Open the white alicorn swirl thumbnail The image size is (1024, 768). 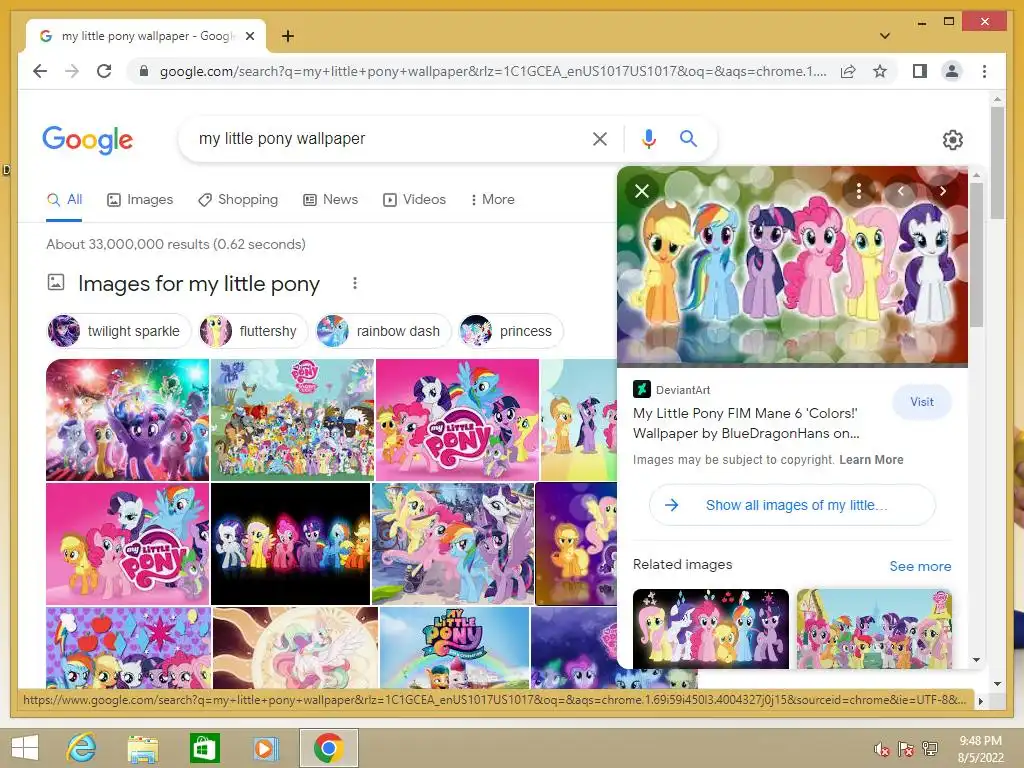[295, 647]
